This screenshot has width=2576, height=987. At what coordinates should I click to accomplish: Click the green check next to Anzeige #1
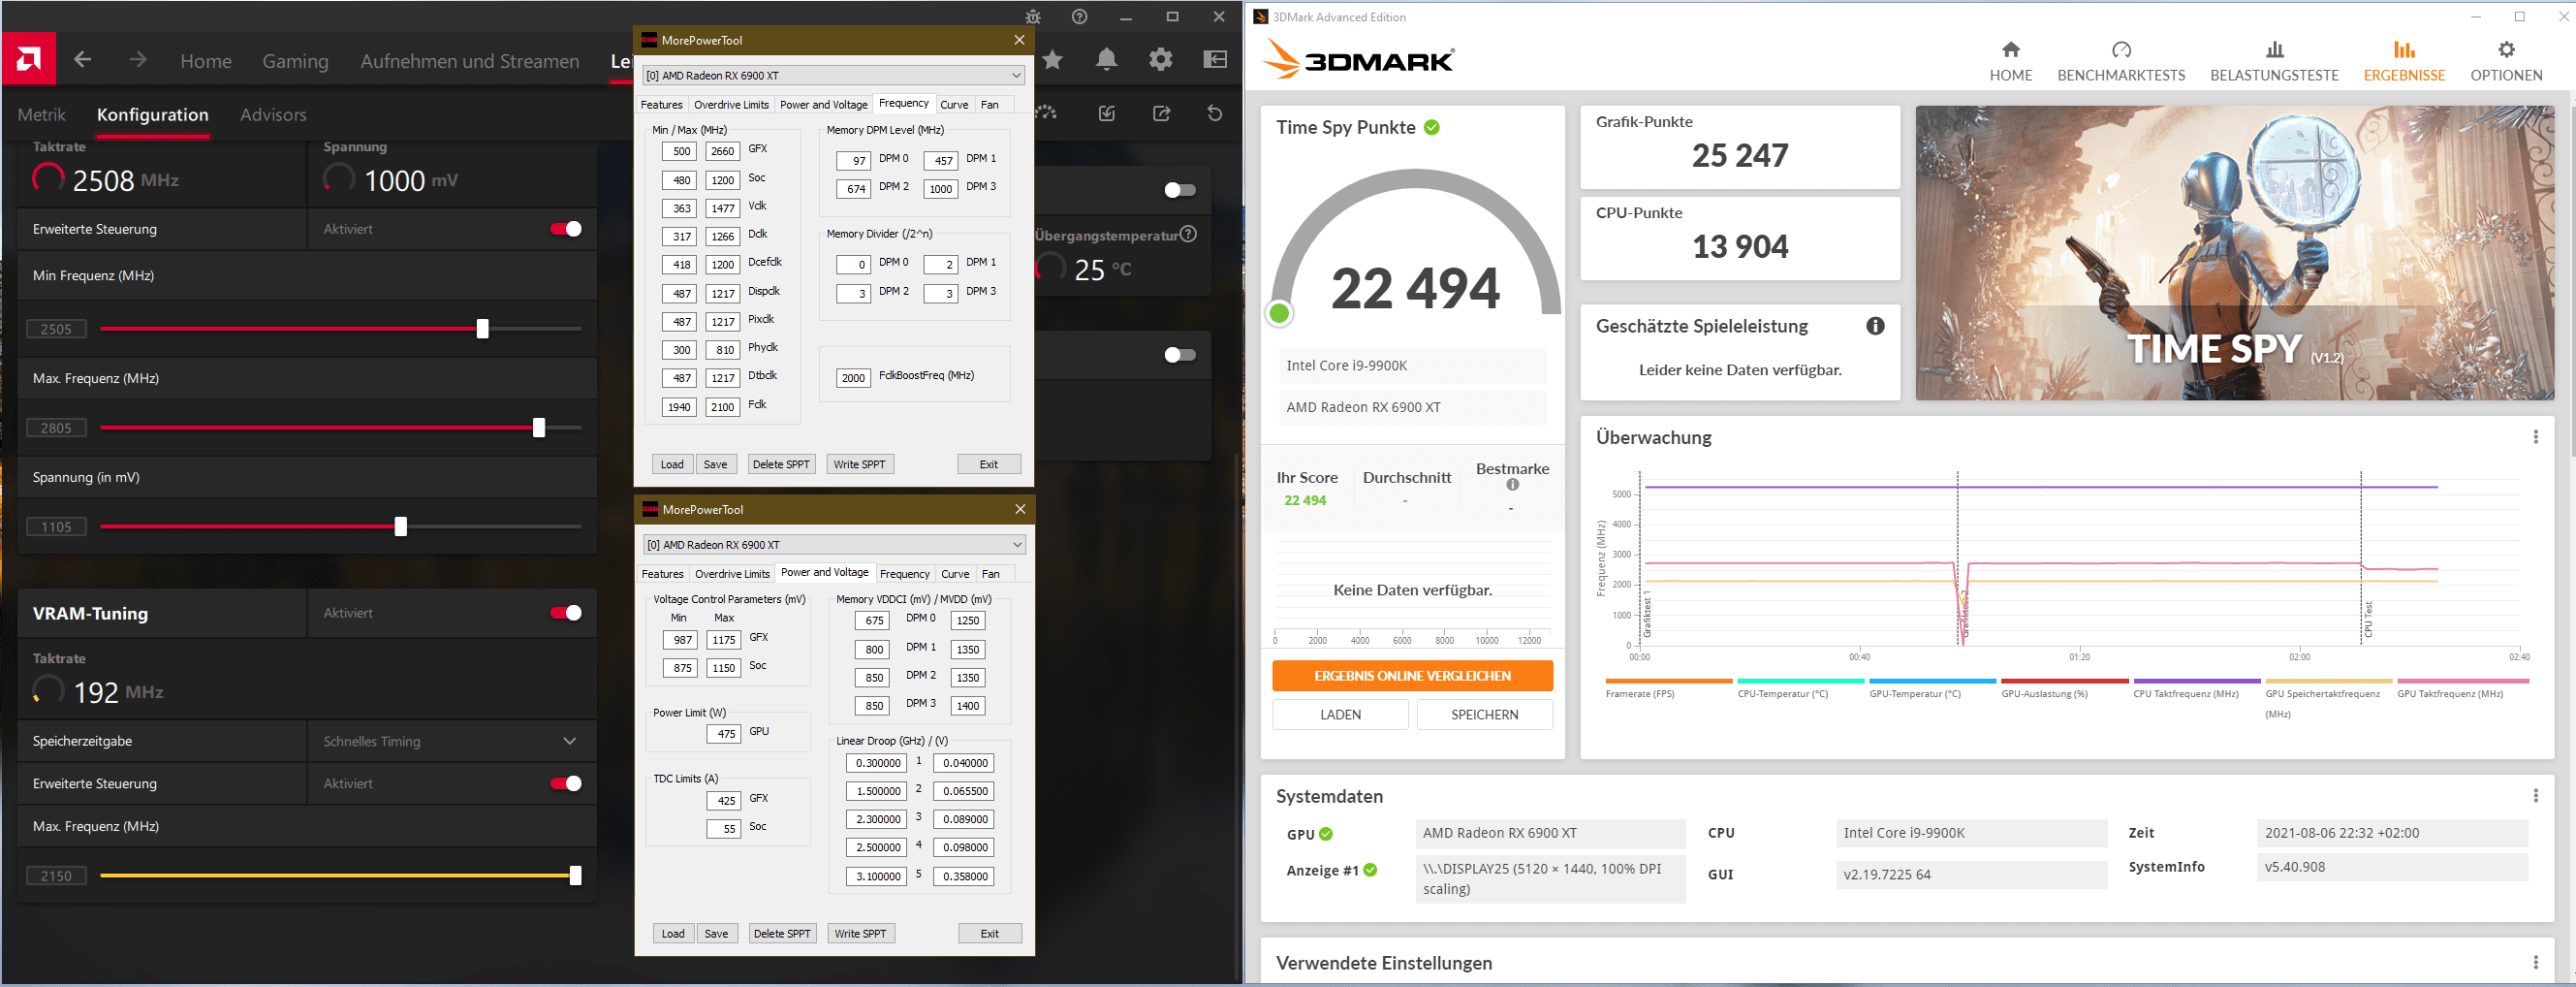pyautogui.click(x=1370, y=870)
